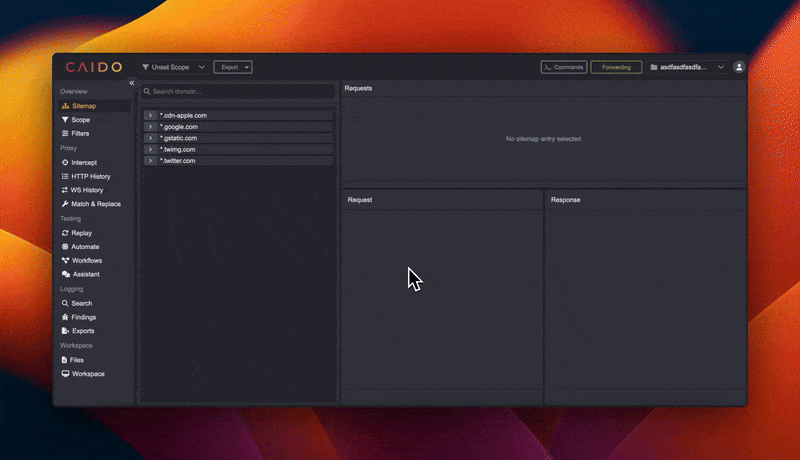800x460 pixels.
Task: Click the Assistant chat icon
Action: pos(66,274)
